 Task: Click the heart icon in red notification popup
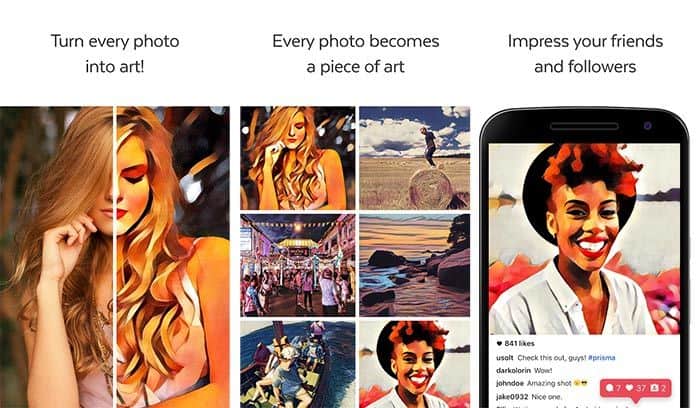click(629, 388)
